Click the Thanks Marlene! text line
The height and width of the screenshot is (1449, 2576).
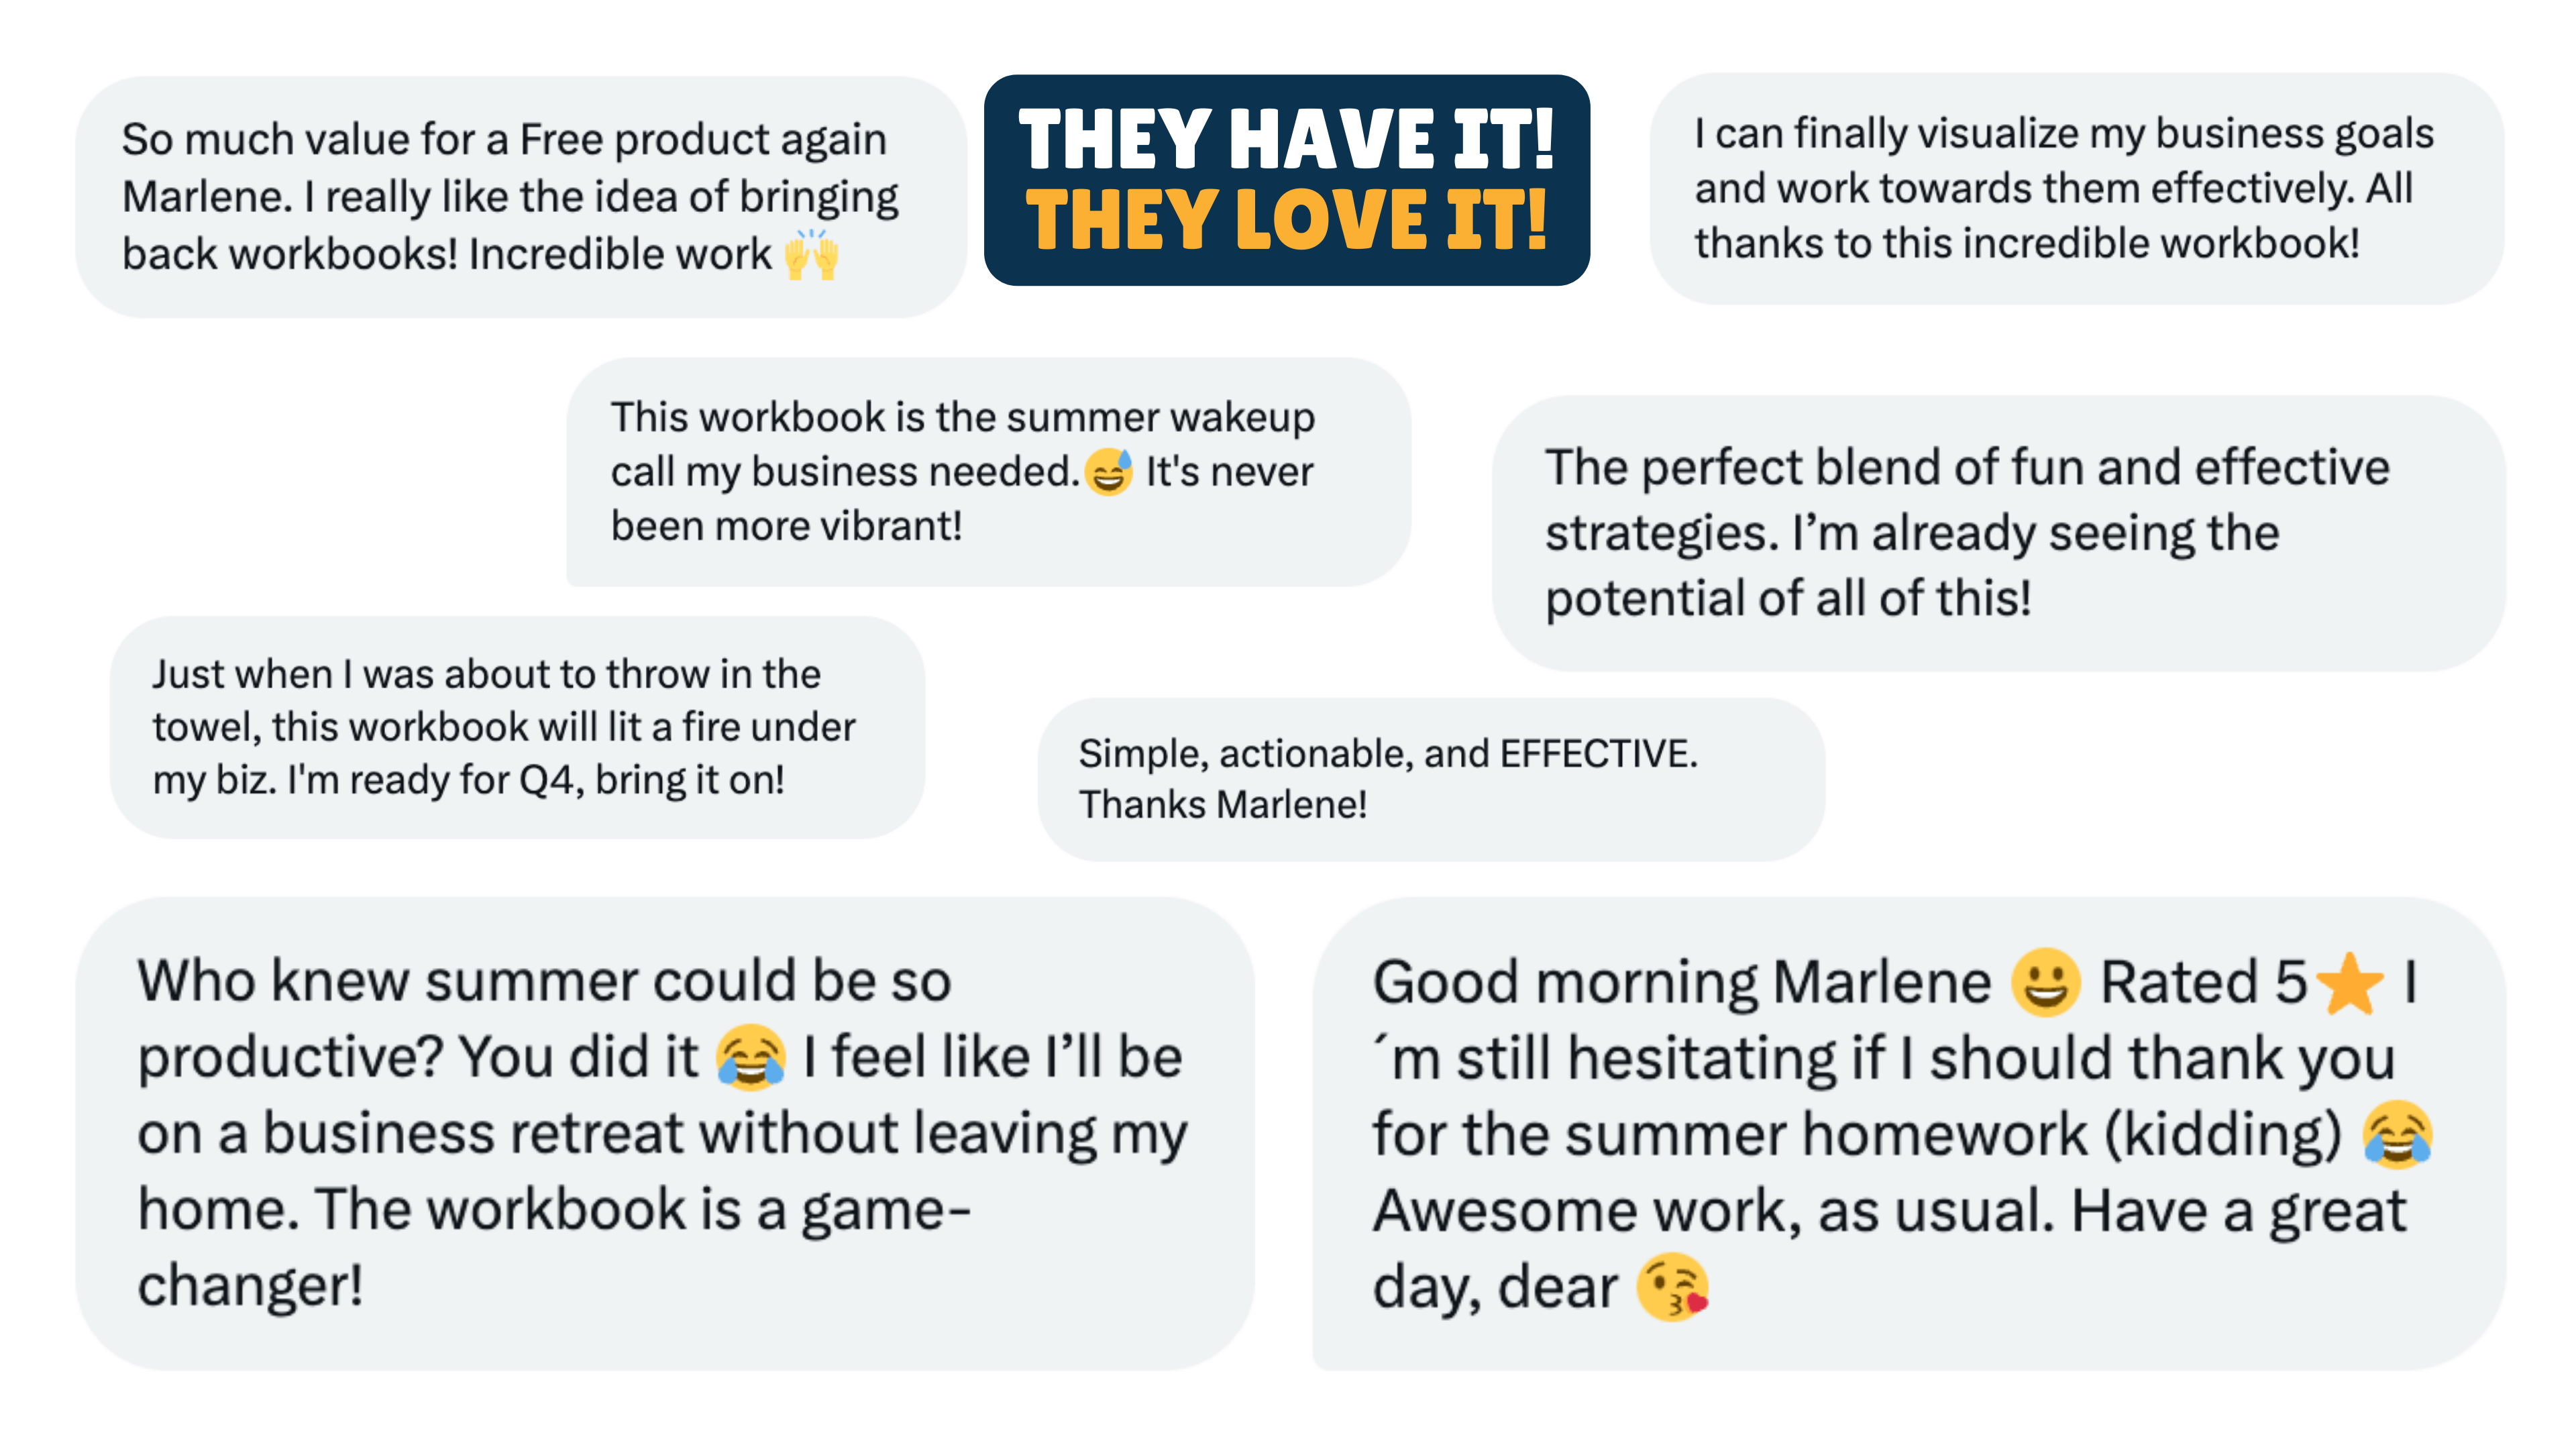coord(1222,805)
